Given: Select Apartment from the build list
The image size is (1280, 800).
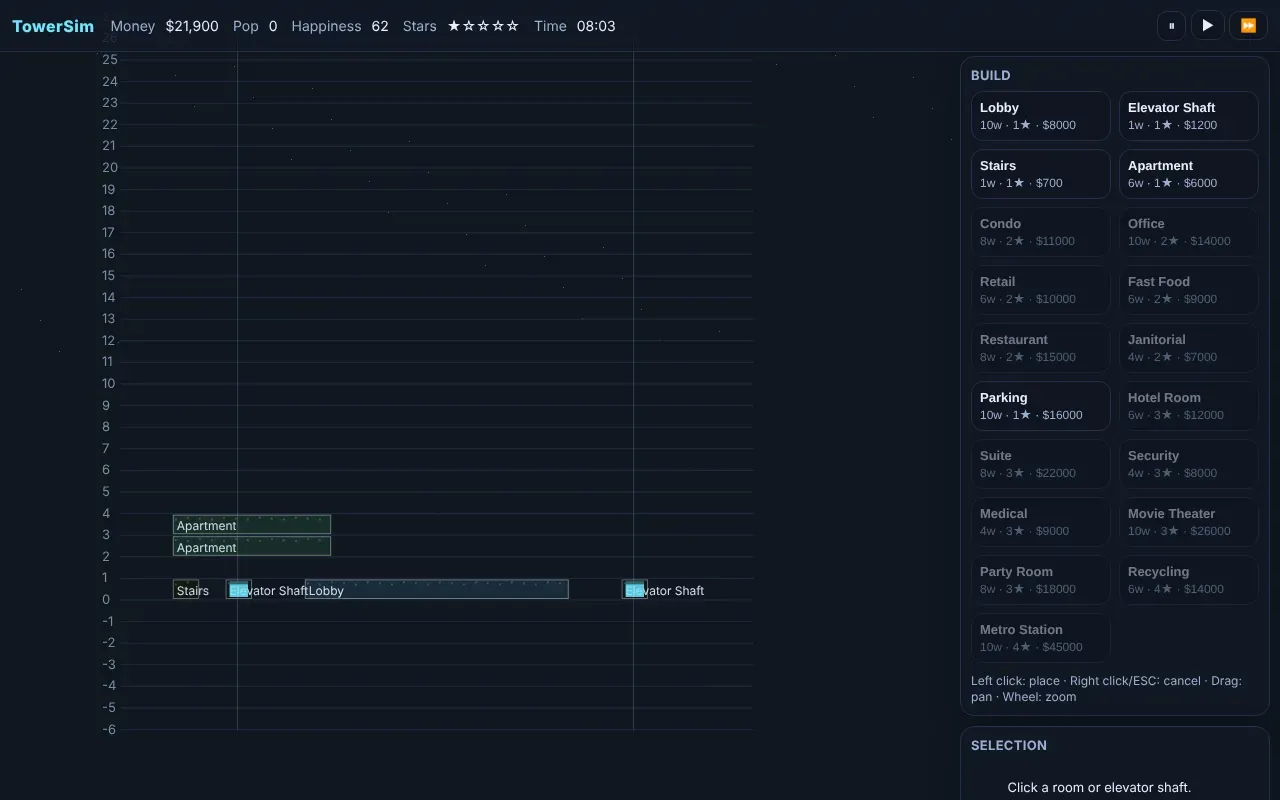Looking at the screenshot, I should pos(1189,174).
